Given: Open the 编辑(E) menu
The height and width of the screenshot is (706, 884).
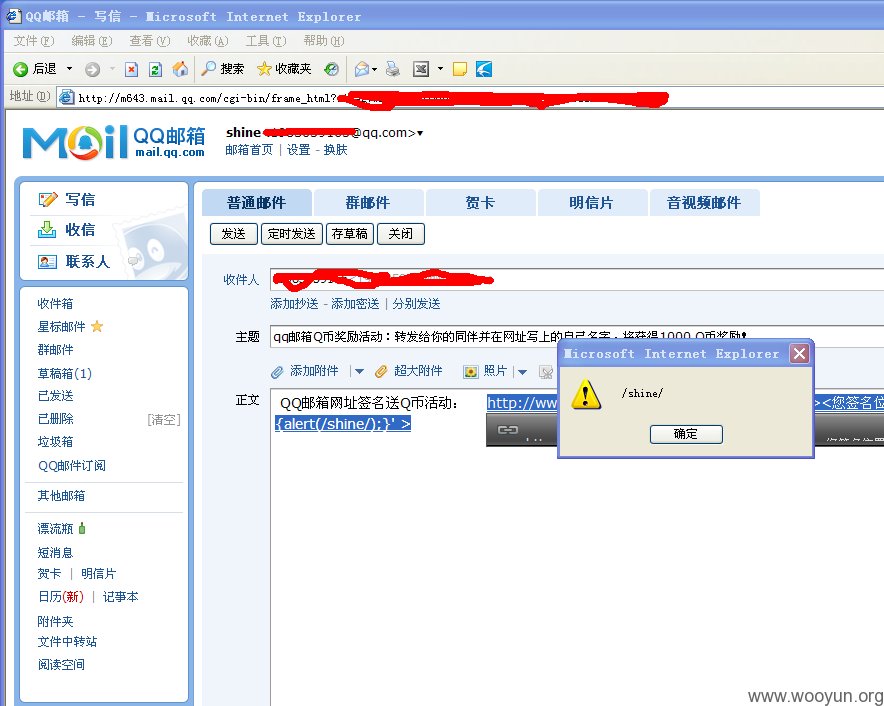Looking at the screenshot, I should coord(91,41).
